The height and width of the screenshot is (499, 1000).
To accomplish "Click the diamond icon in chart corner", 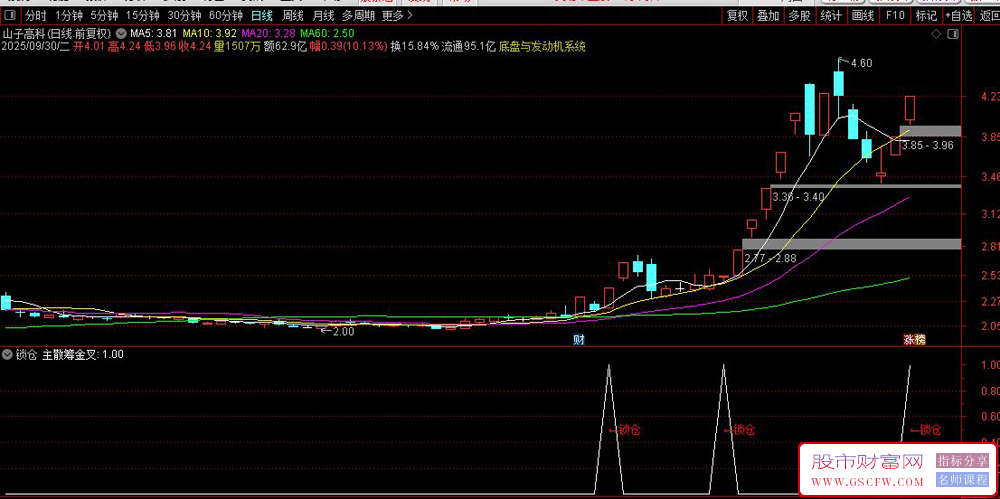I will click(x=936, y=33).
